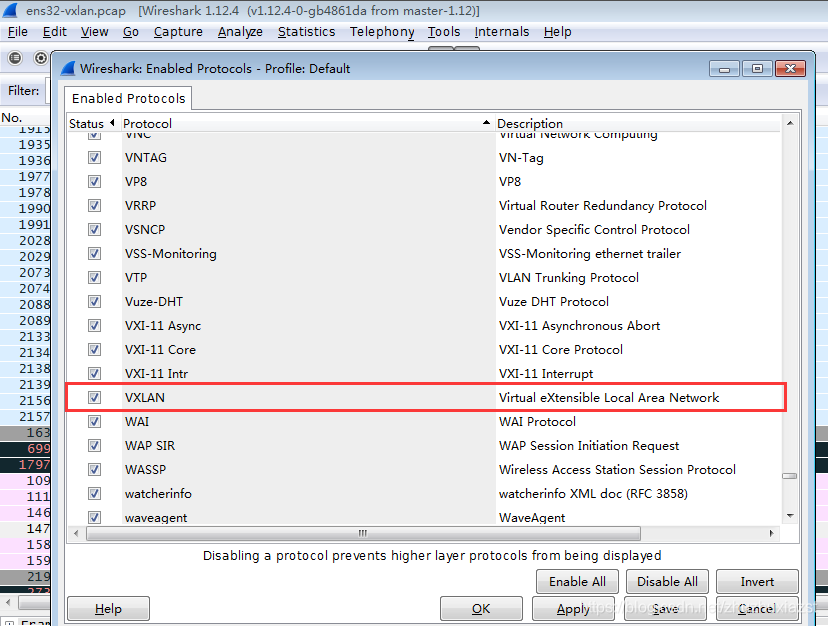This screenshot has height=626, width=828.
Task: Select the Enabled Protocols tab
Action: coord(128,98)
